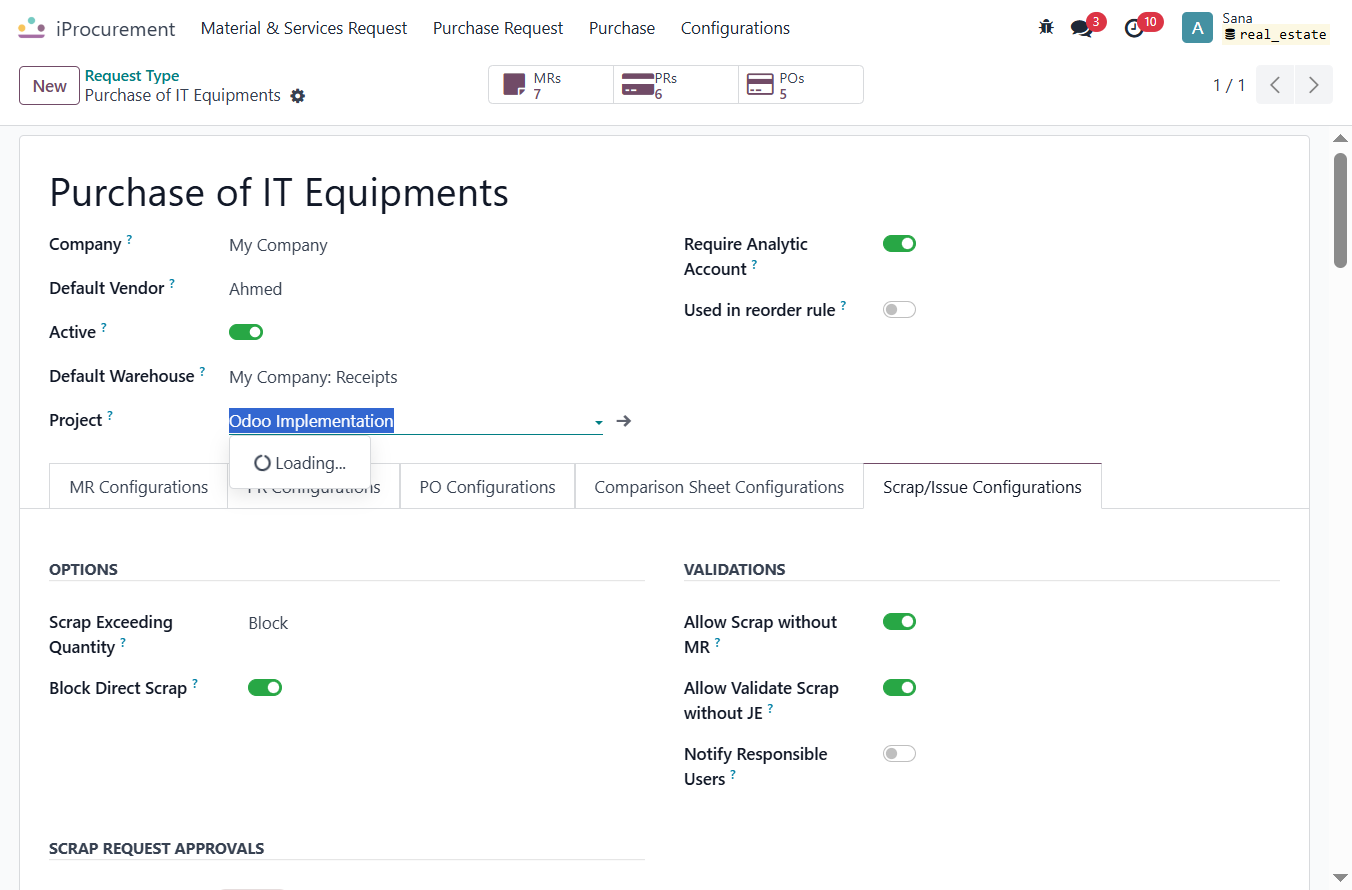Open the Default Vendor Ahmed field
Viewport: 1352px width, 890px height.
click(256, 289)
